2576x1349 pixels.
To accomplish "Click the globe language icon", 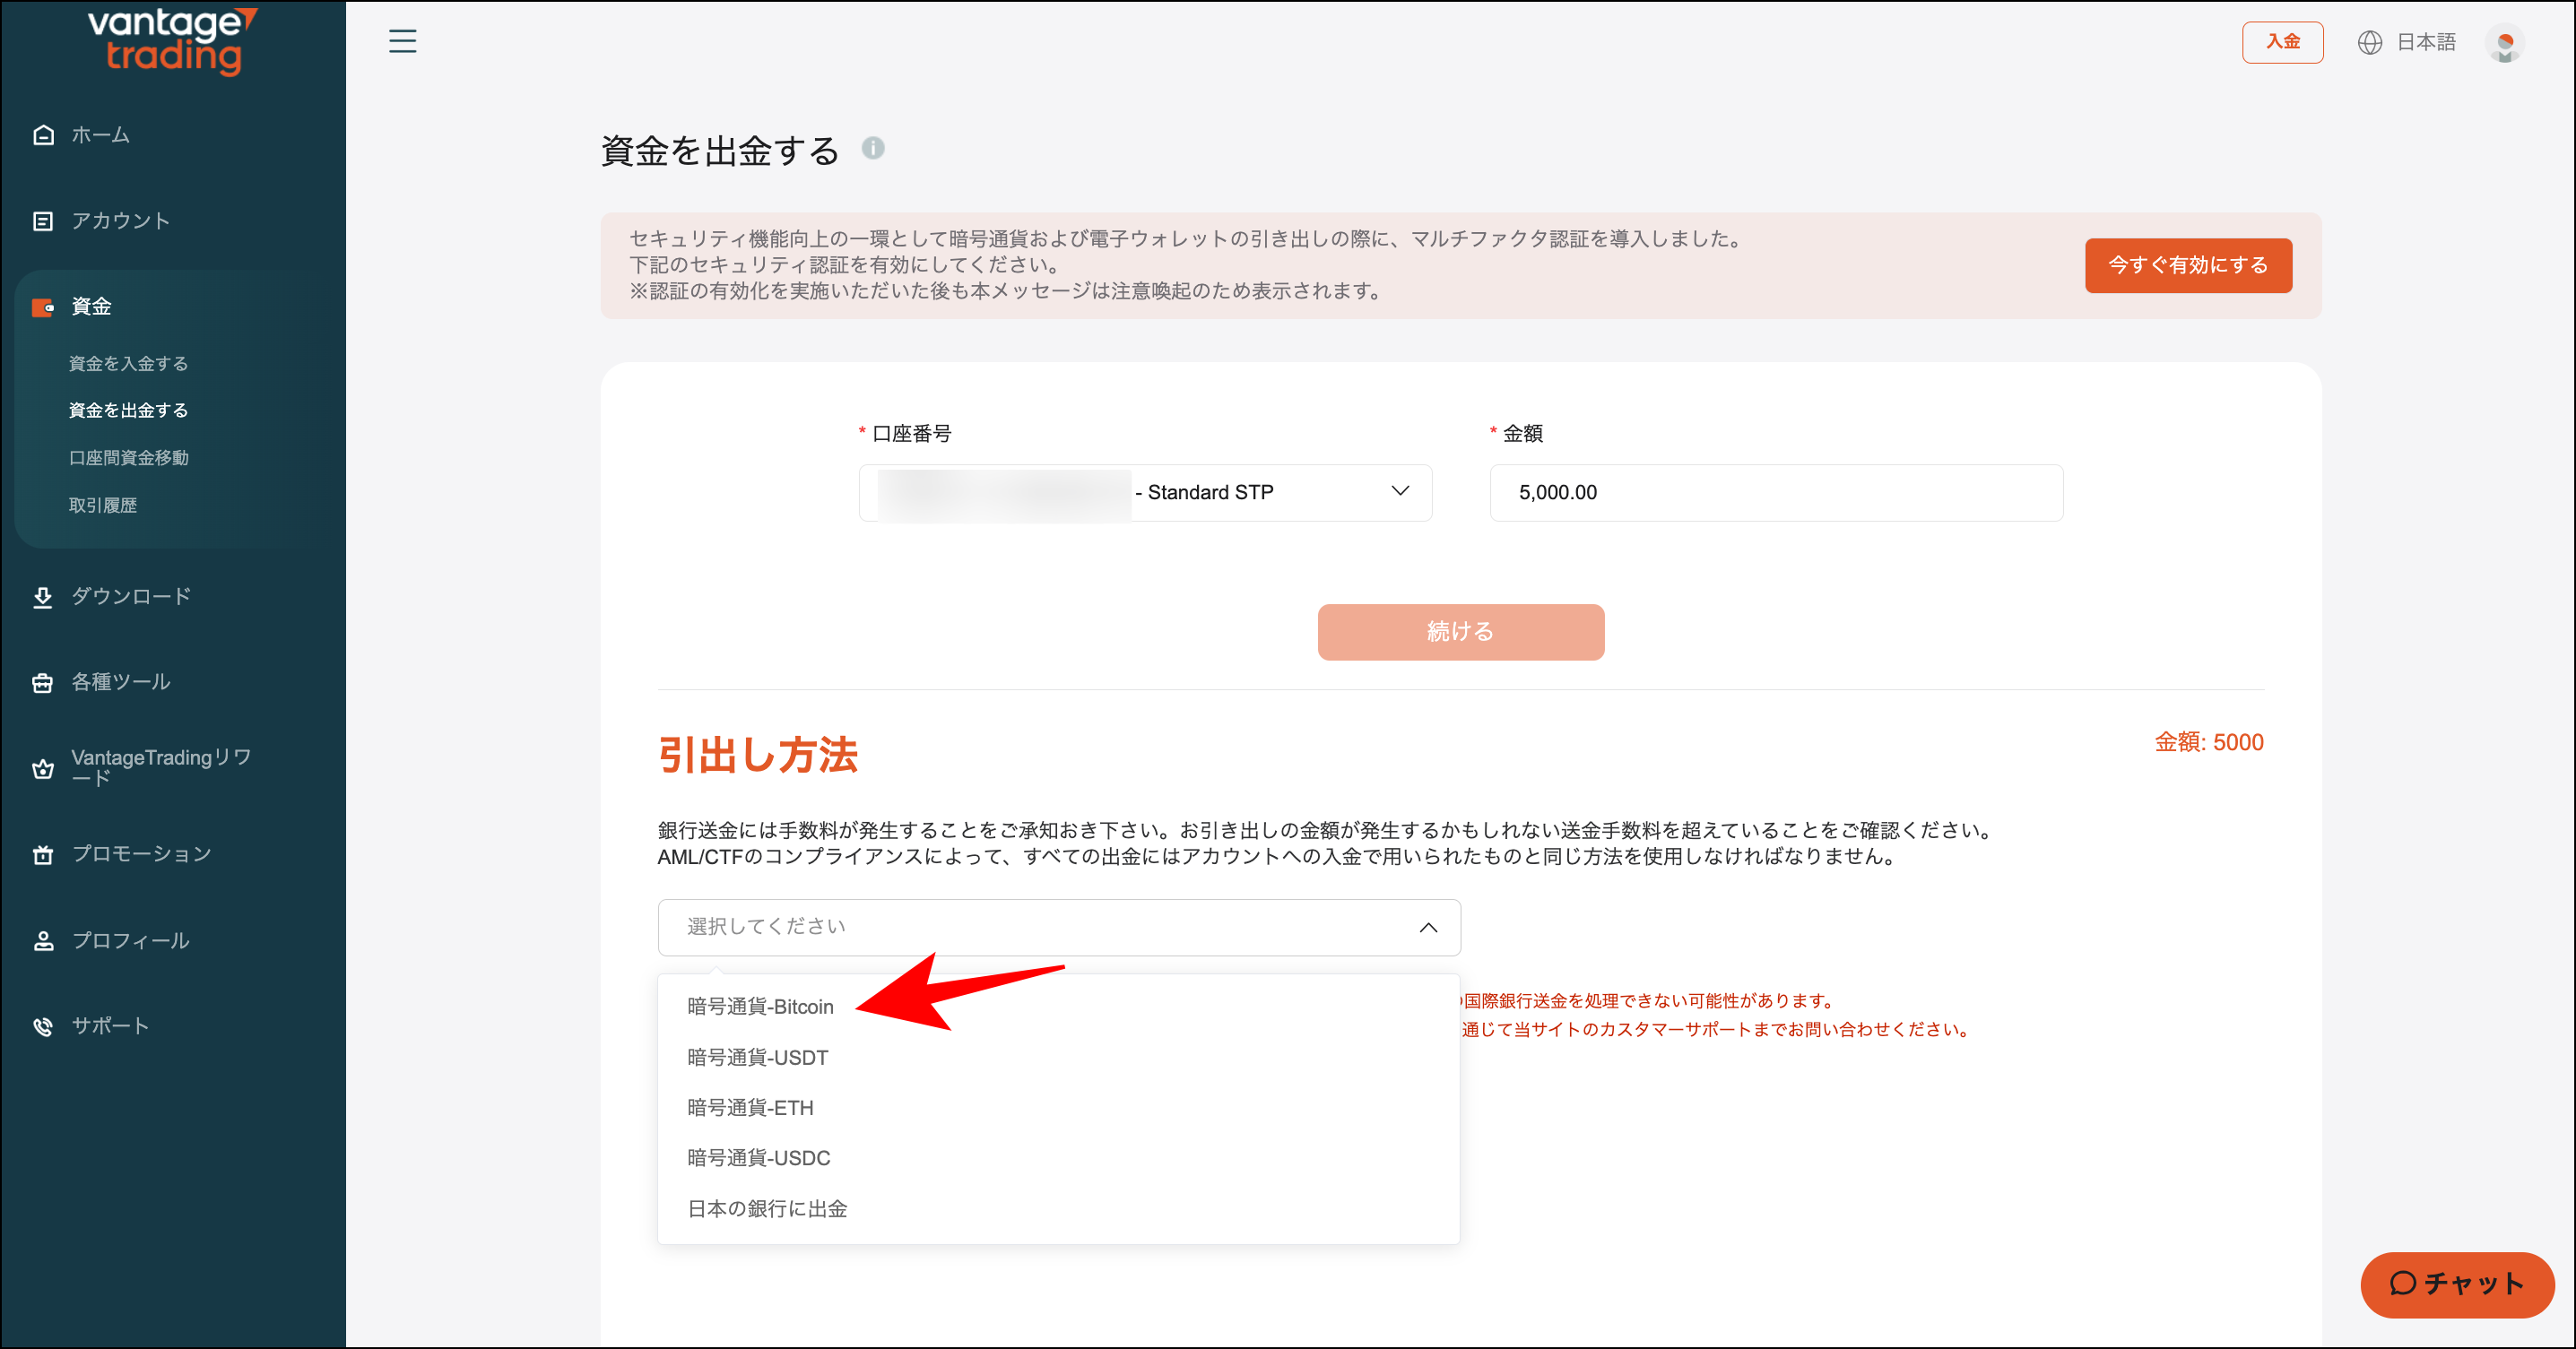I will pos(2369,42).
